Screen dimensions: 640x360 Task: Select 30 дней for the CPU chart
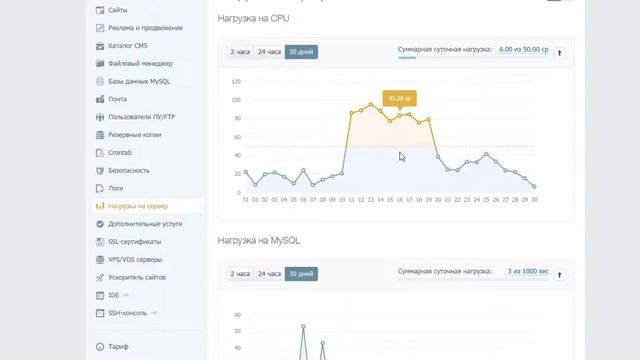coord(301,52)
